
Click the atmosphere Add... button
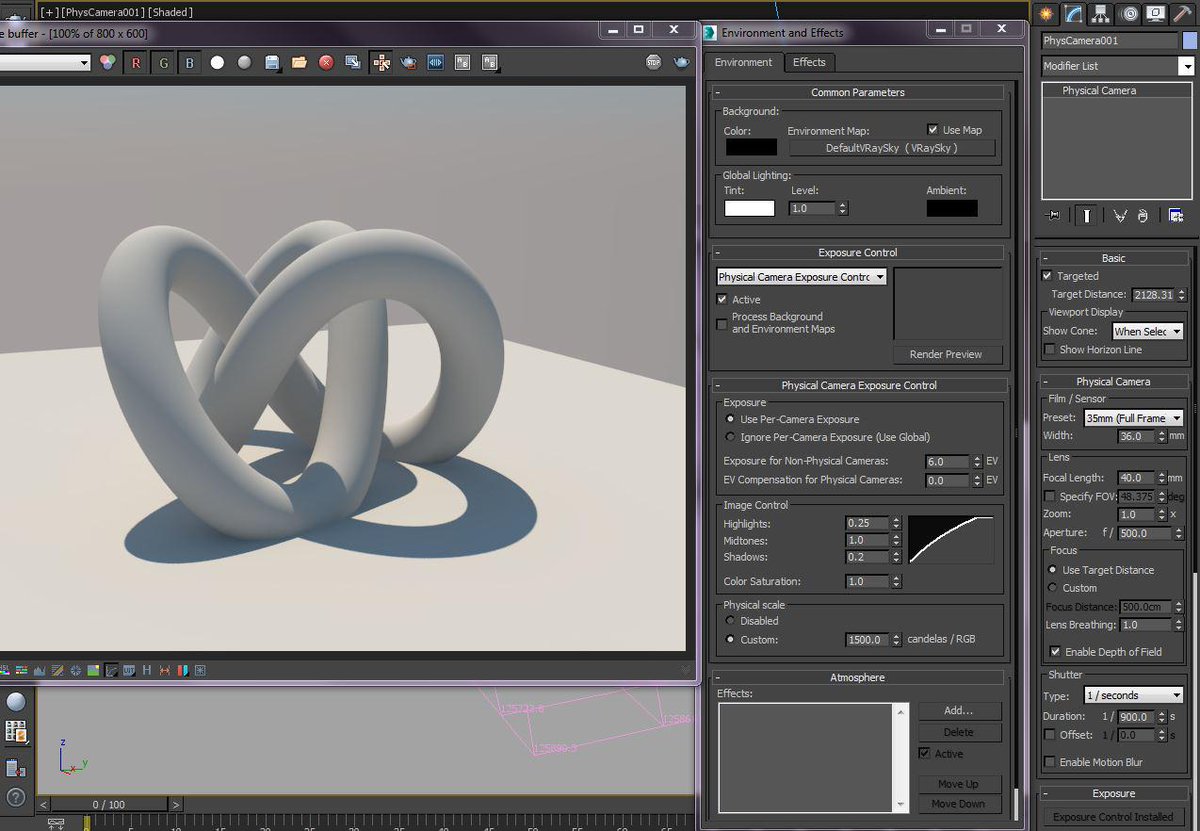(958, 710)
